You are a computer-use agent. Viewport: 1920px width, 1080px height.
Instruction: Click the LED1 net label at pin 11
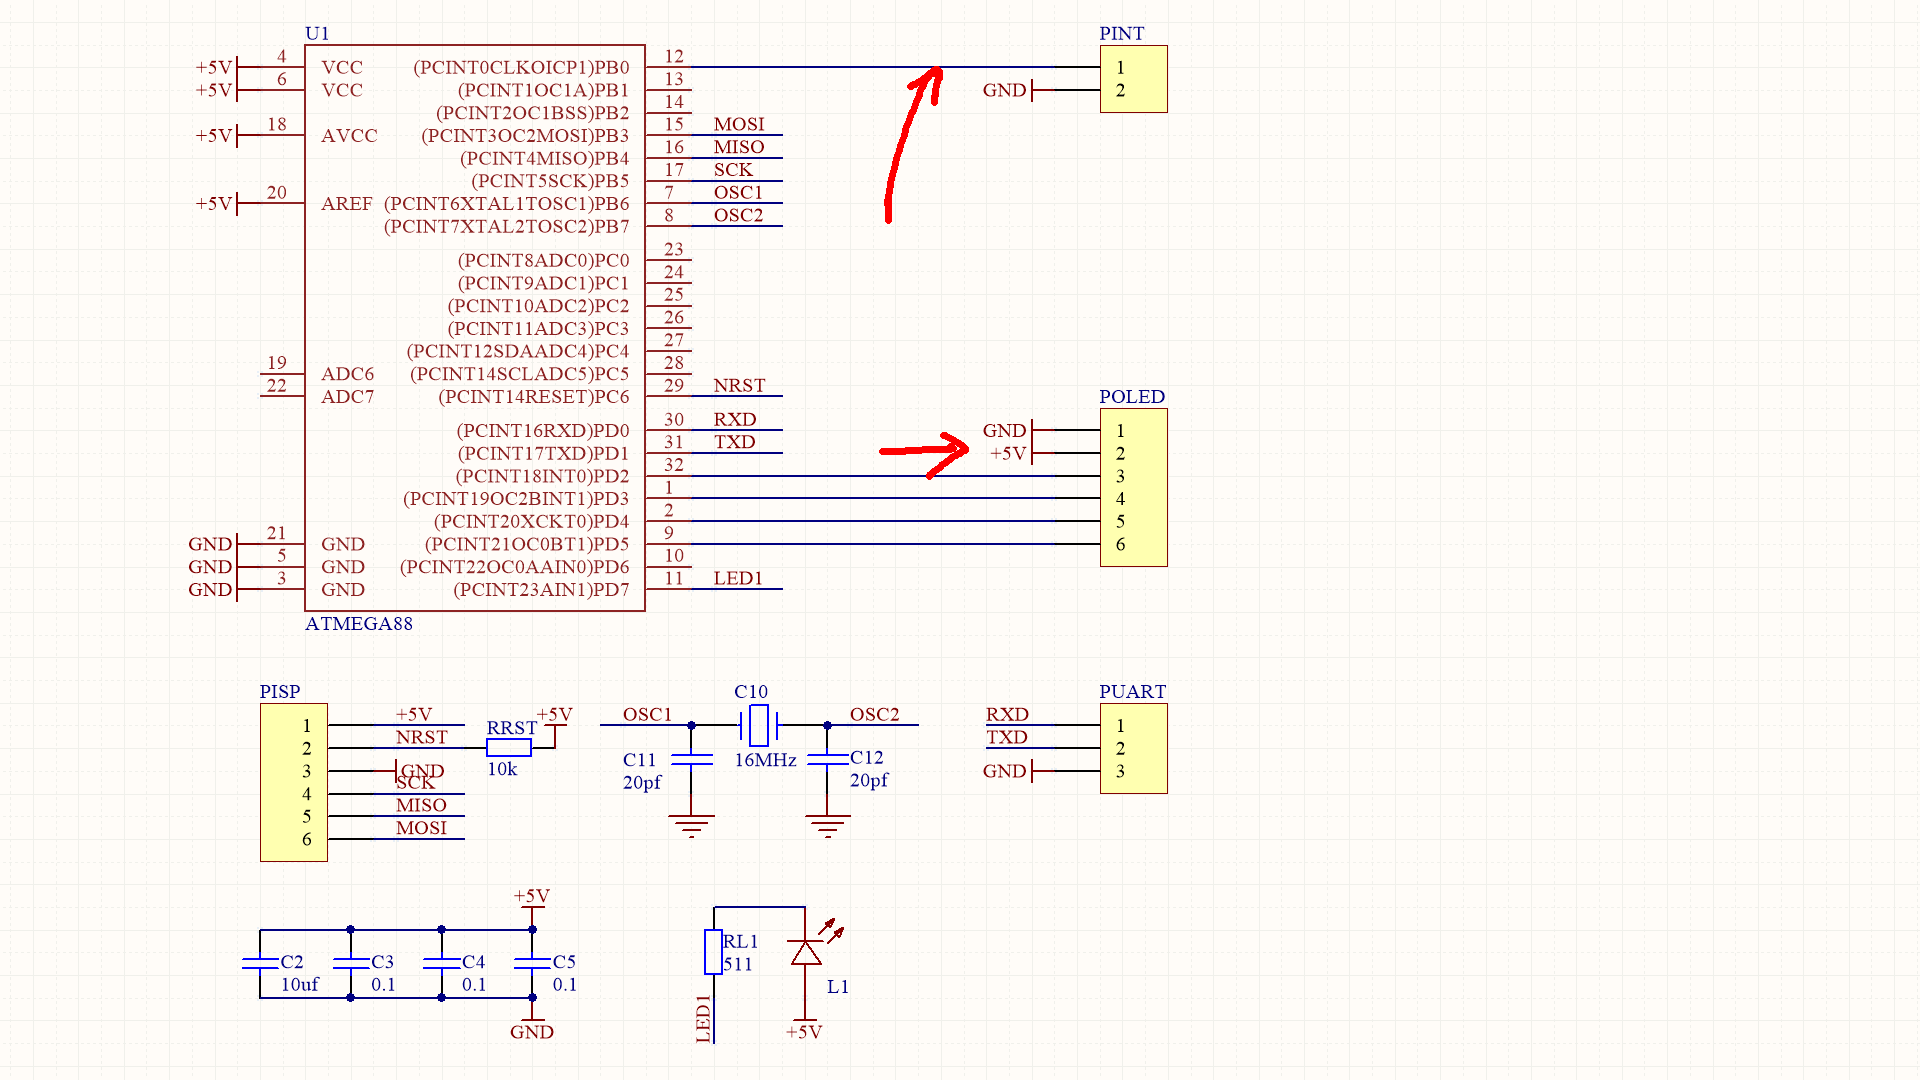pos(738,578)
